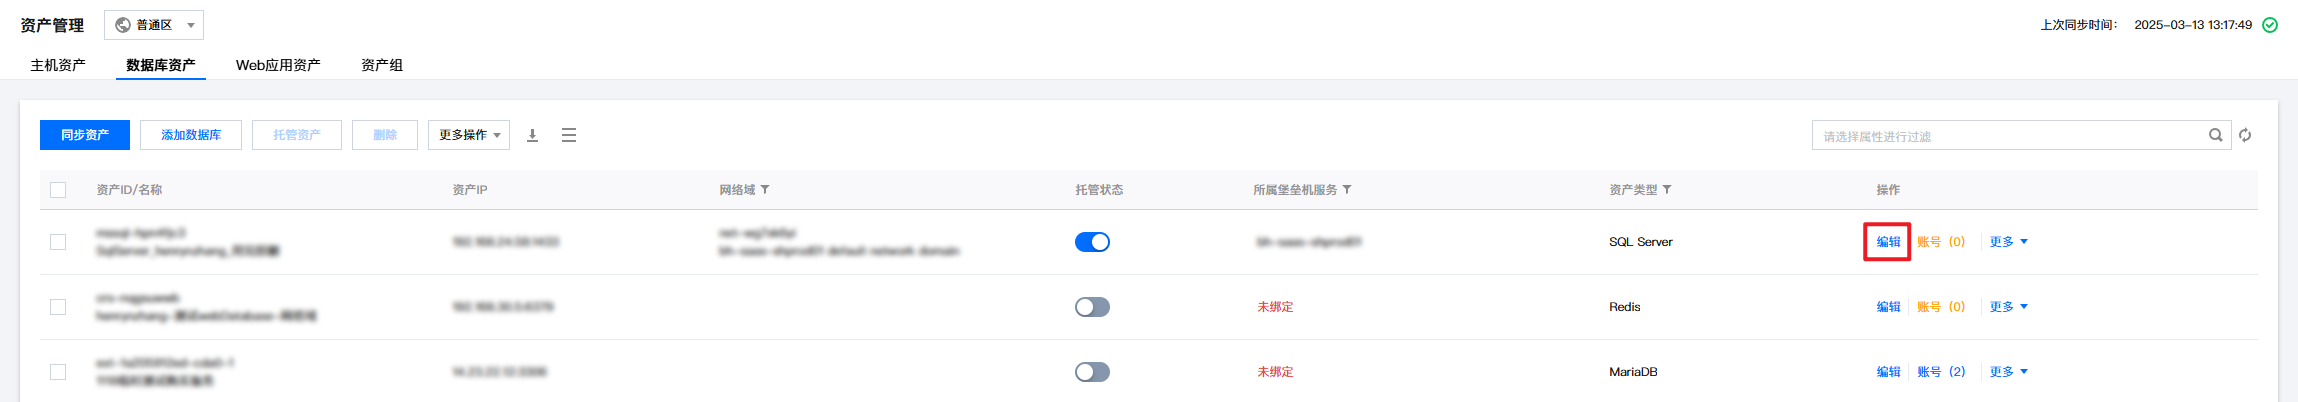Screen dimensions: 2298x402
Task: Open the column settings list icon
Action: pyautogui.click(x=569, y=135)
